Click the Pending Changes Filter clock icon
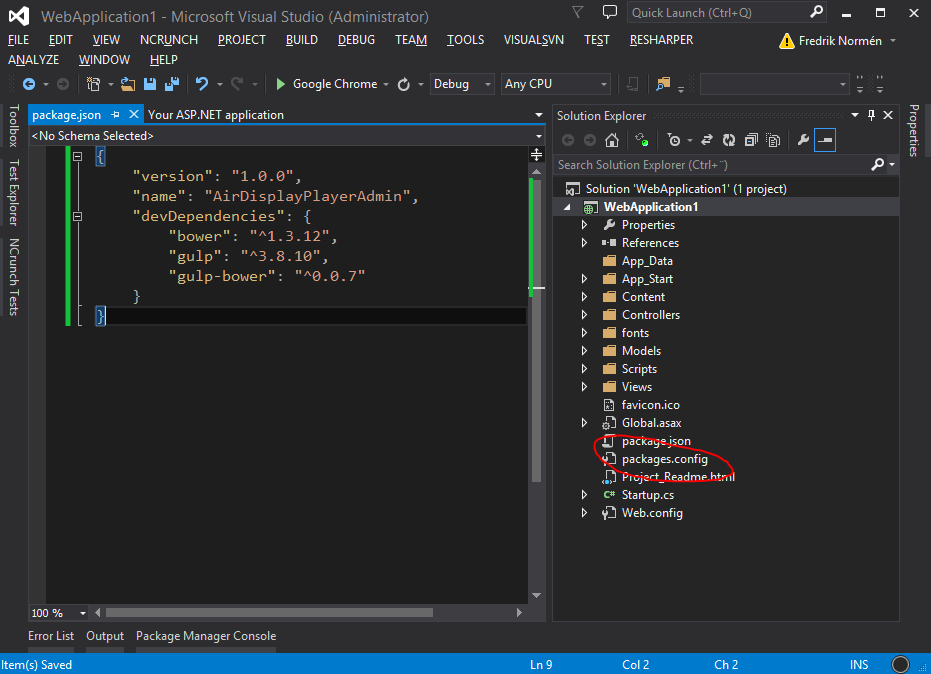Viewport: 931px width, 674px height. coord(674,140)
